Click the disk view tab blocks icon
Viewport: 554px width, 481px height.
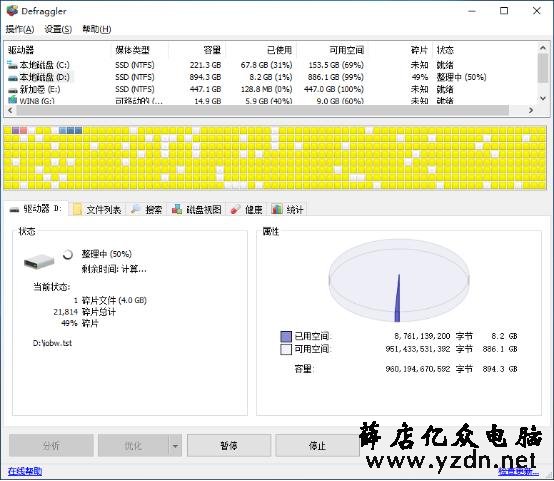[x=177, y=209]
